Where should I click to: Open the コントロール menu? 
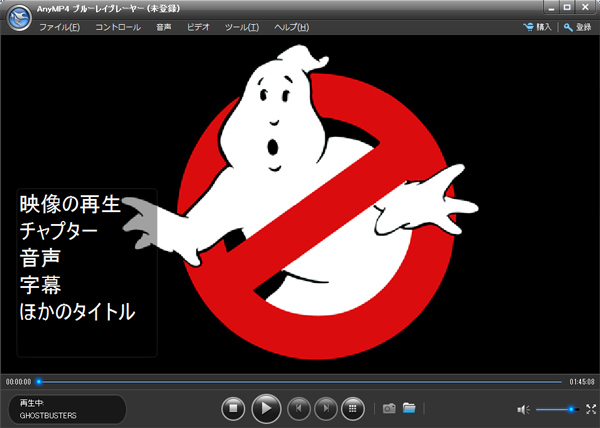[x=118, y=27]
